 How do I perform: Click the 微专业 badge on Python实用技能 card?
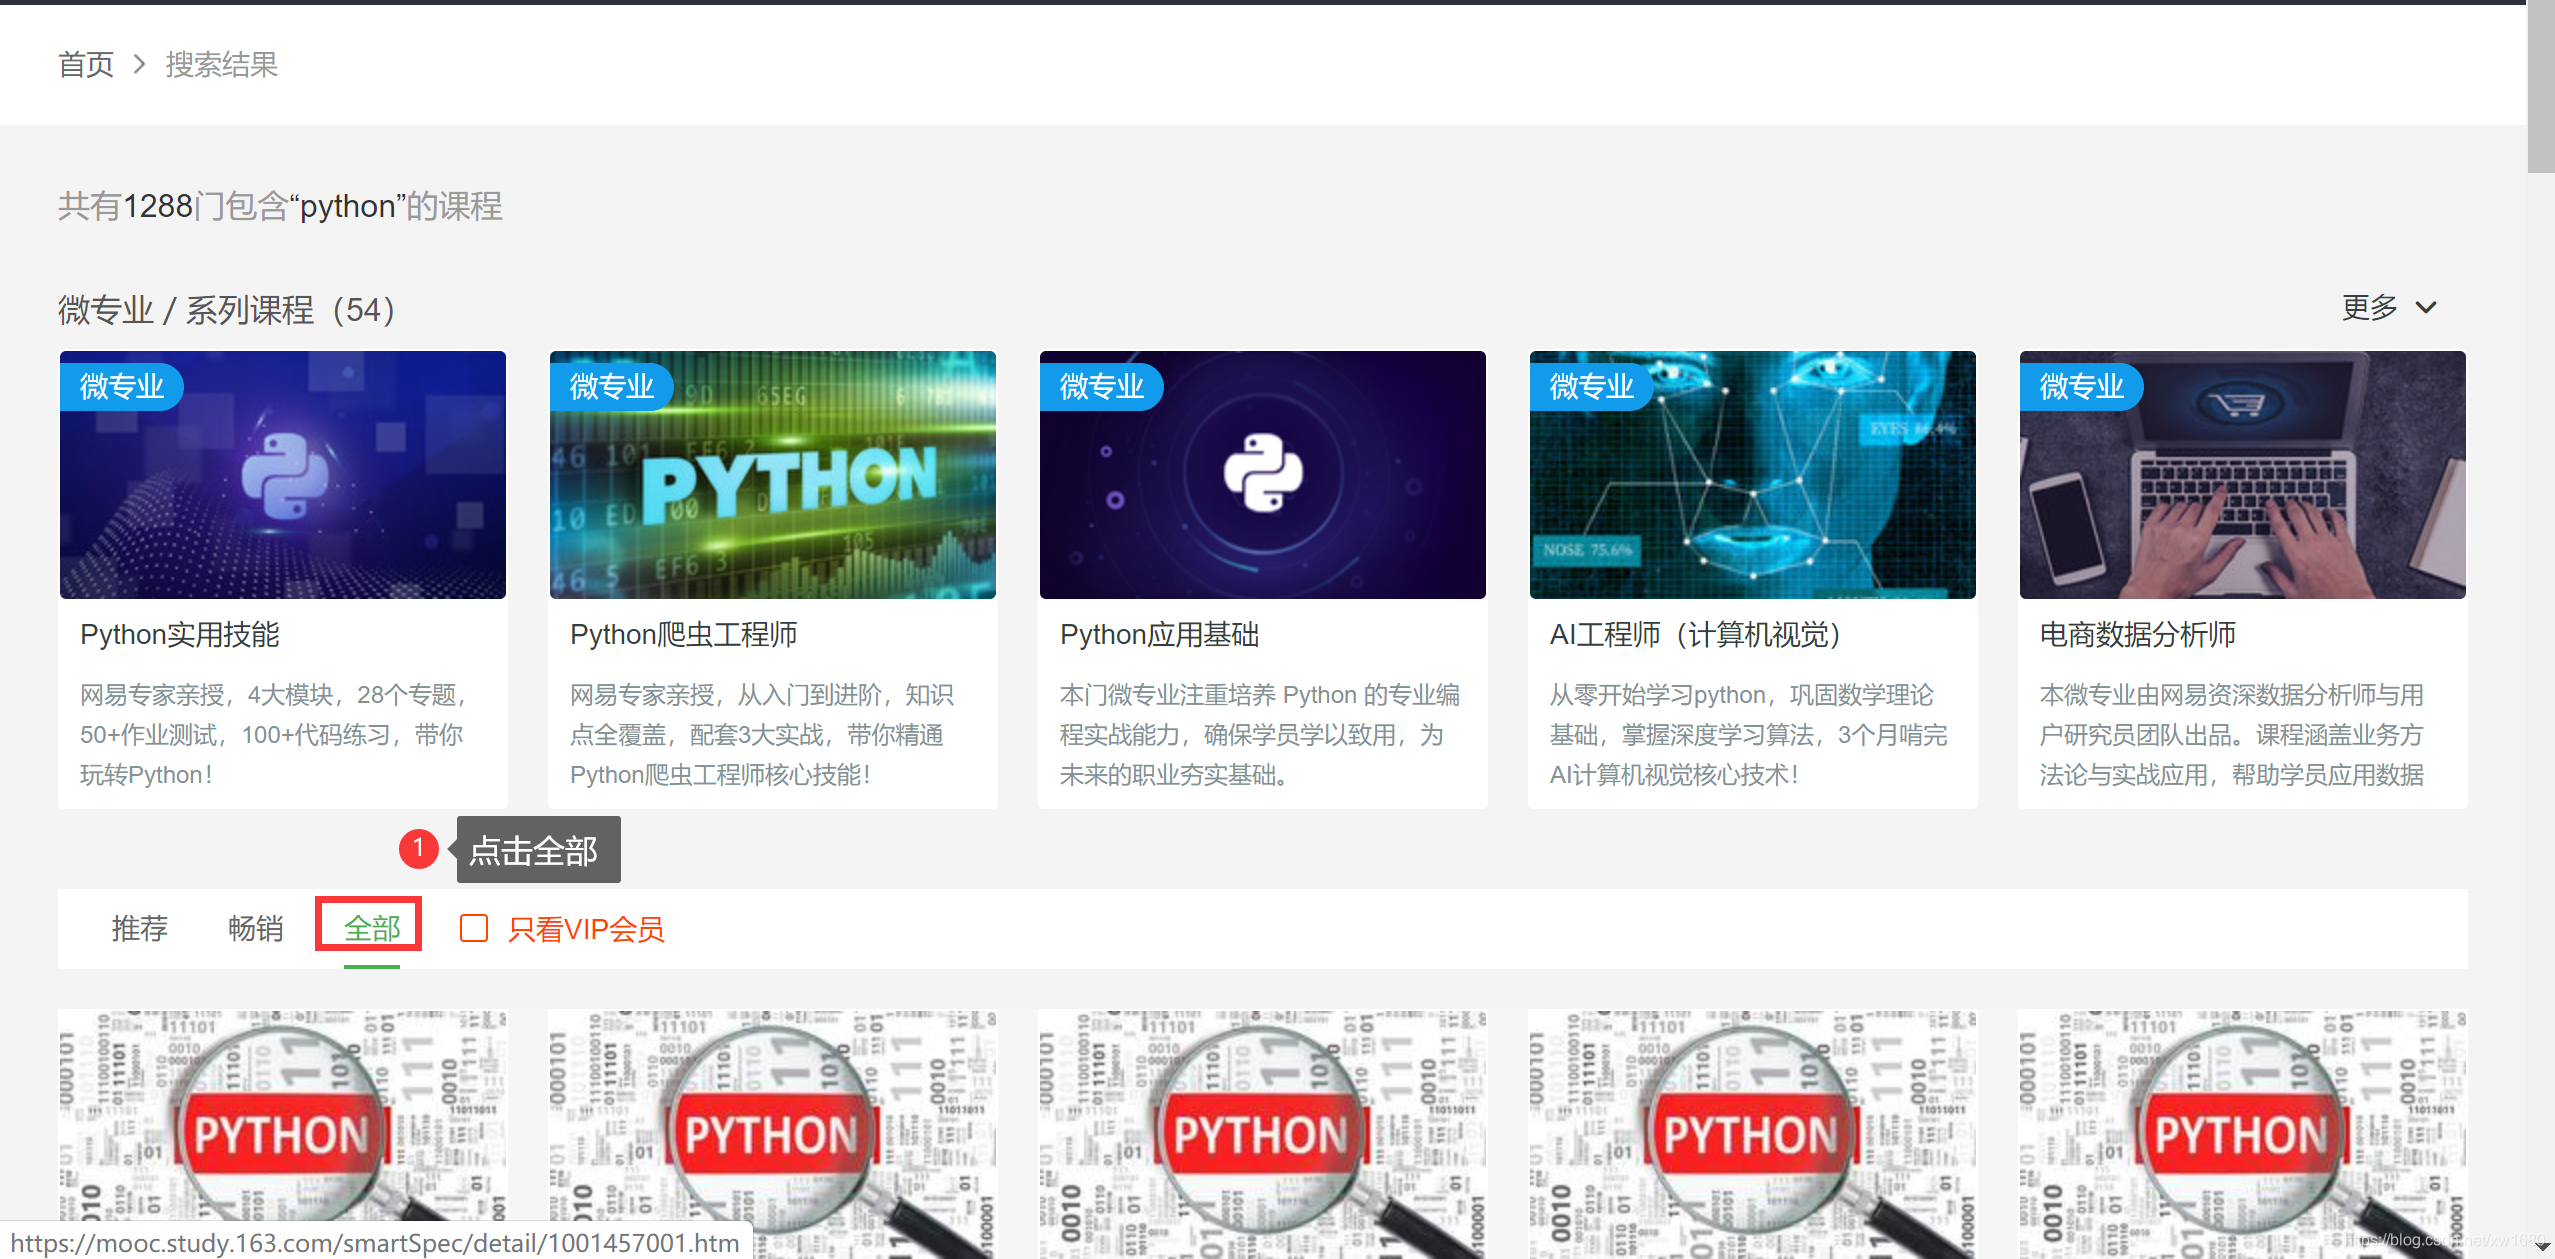(x=121, y=386)
